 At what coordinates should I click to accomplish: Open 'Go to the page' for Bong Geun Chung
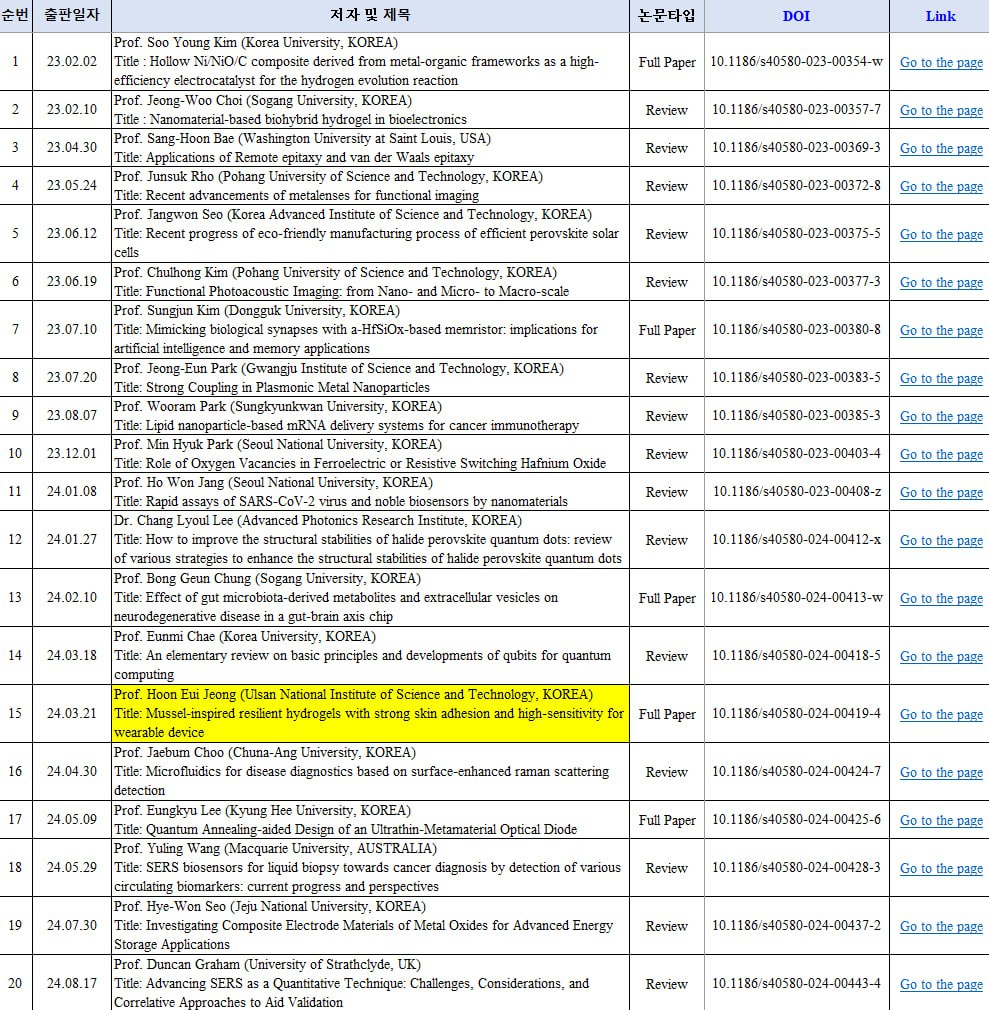[x=941, y=598]
